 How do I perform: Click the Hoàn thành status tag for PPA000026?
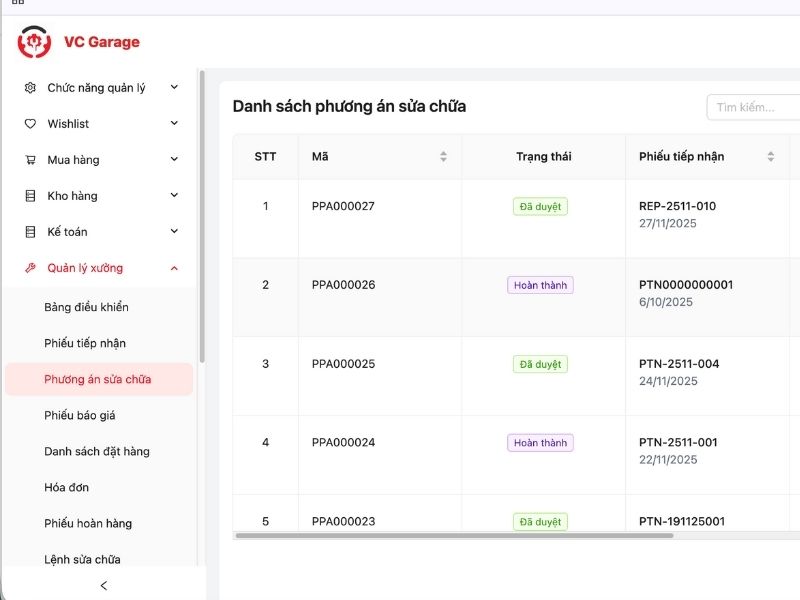click(x=540, y=285)
